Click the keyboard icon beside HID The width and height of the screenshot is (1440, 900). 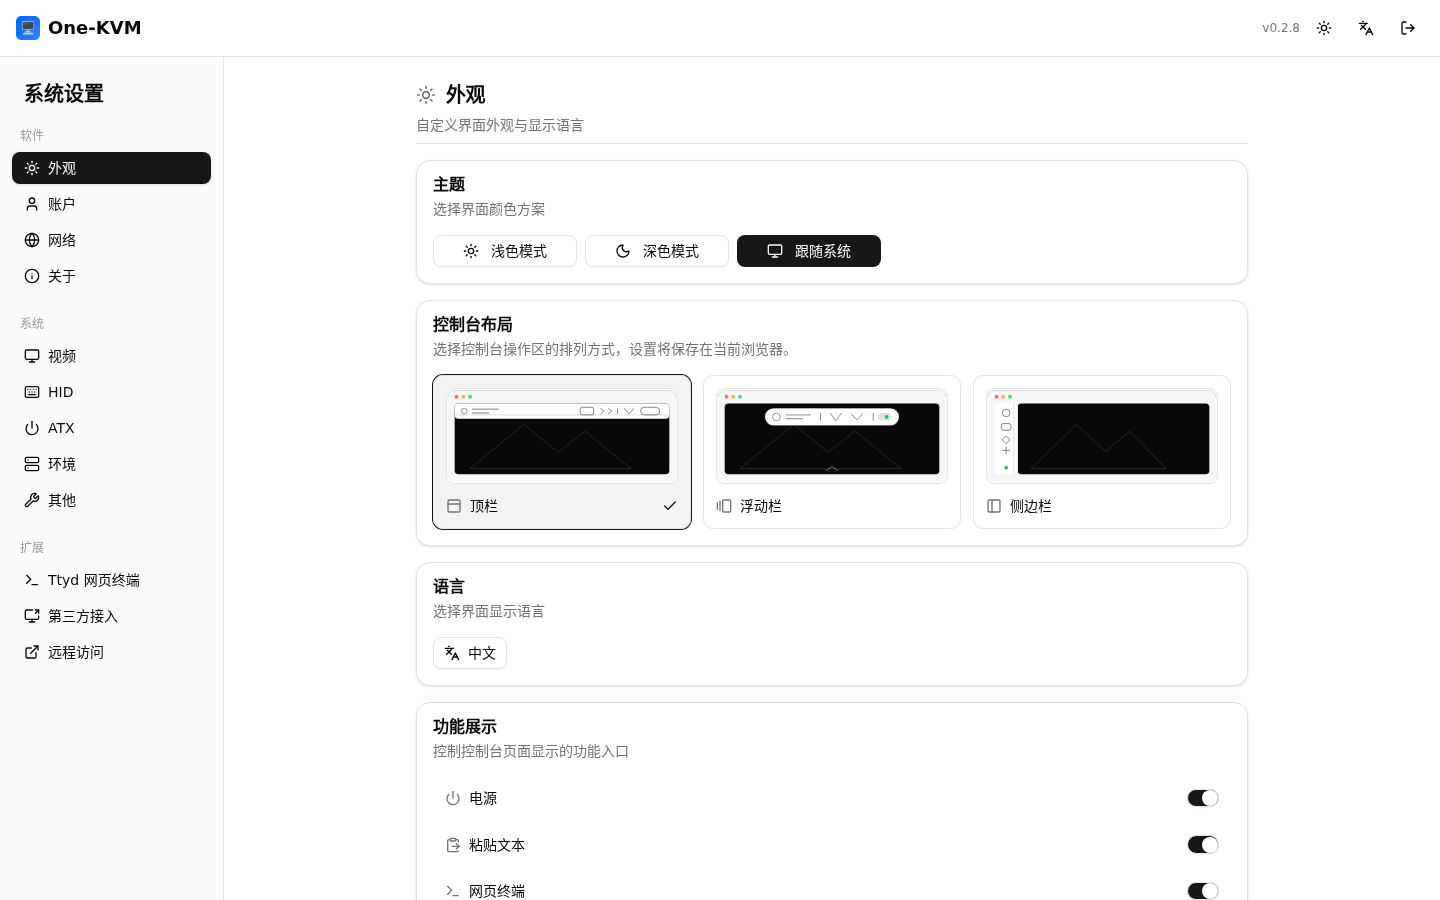click(x=32, y=392)
